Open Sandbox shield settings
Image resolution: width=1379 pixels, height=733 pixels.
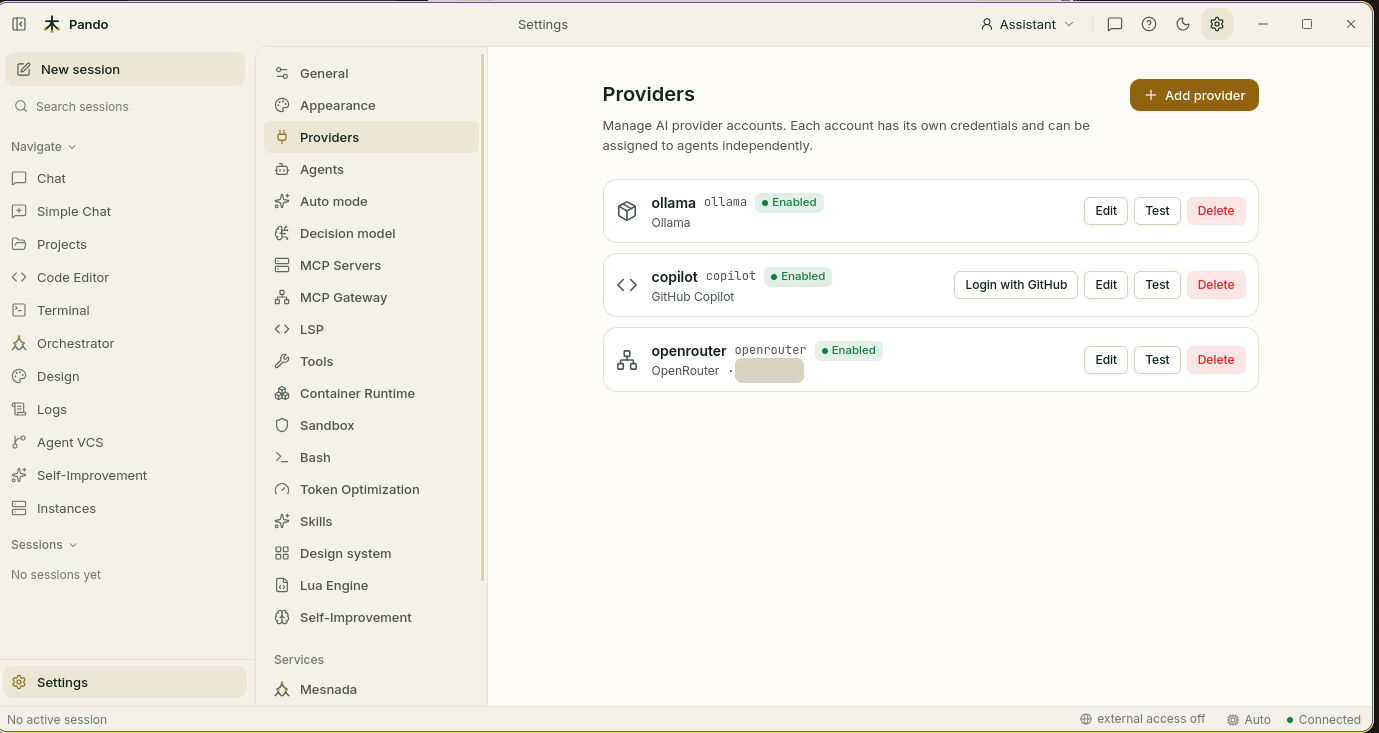point(282,425)
